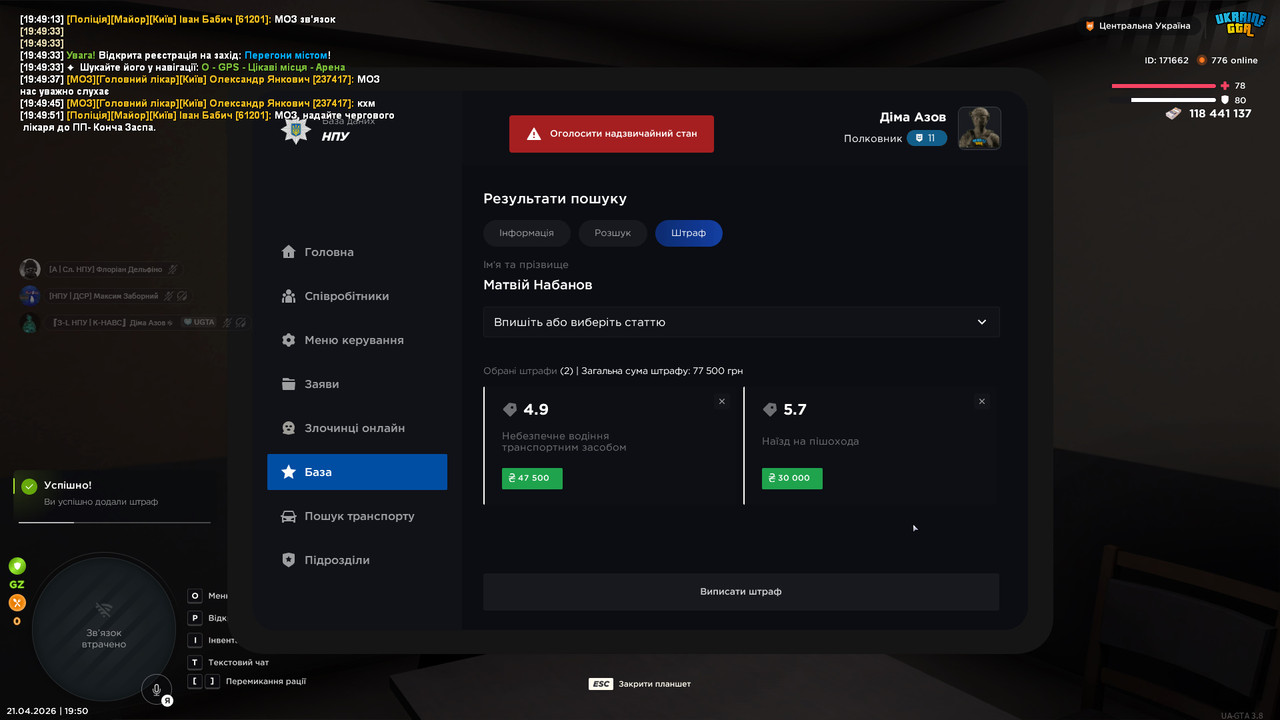Remove fine 5.7 with its X

coord(982,401)
